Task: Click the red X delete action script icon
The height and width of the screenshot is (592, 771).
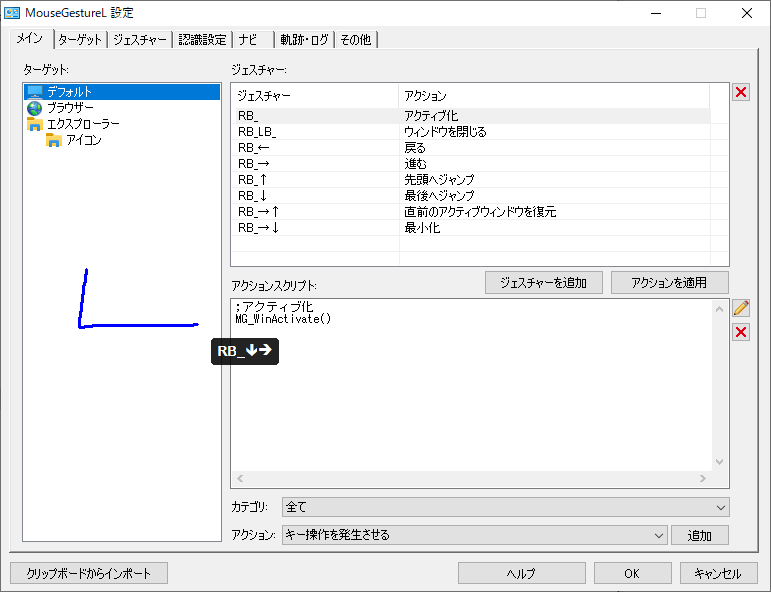Action: coord(741,332)
